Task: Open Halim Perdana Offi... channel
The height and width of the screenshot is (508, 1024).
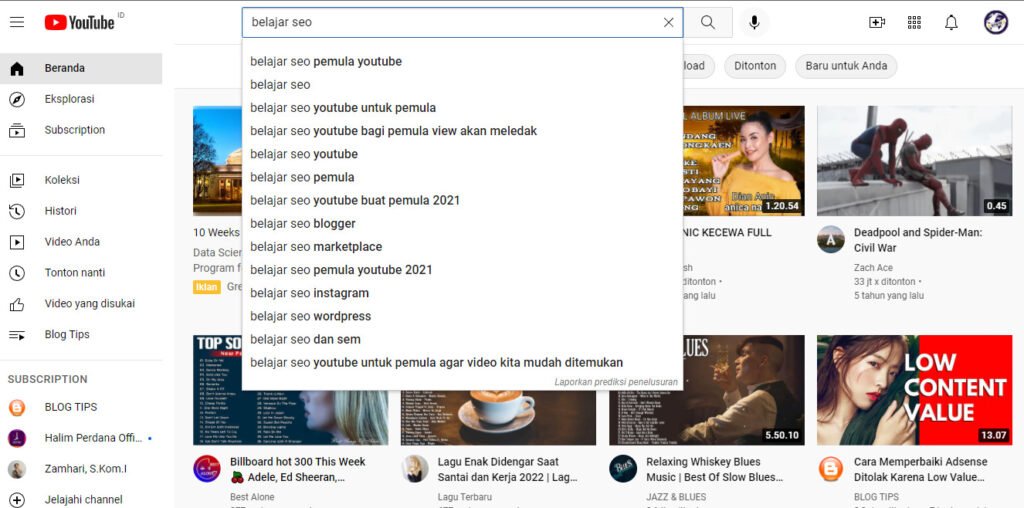Action: 81,437
